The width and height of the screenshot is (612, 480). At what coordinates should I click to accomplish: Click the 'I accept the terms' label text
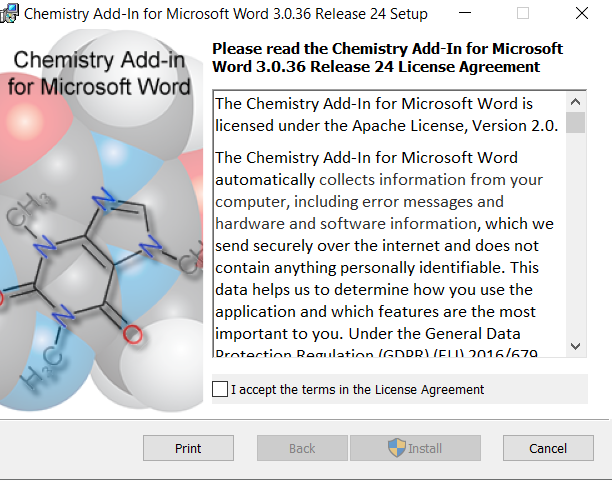click(x=357, y=389)
